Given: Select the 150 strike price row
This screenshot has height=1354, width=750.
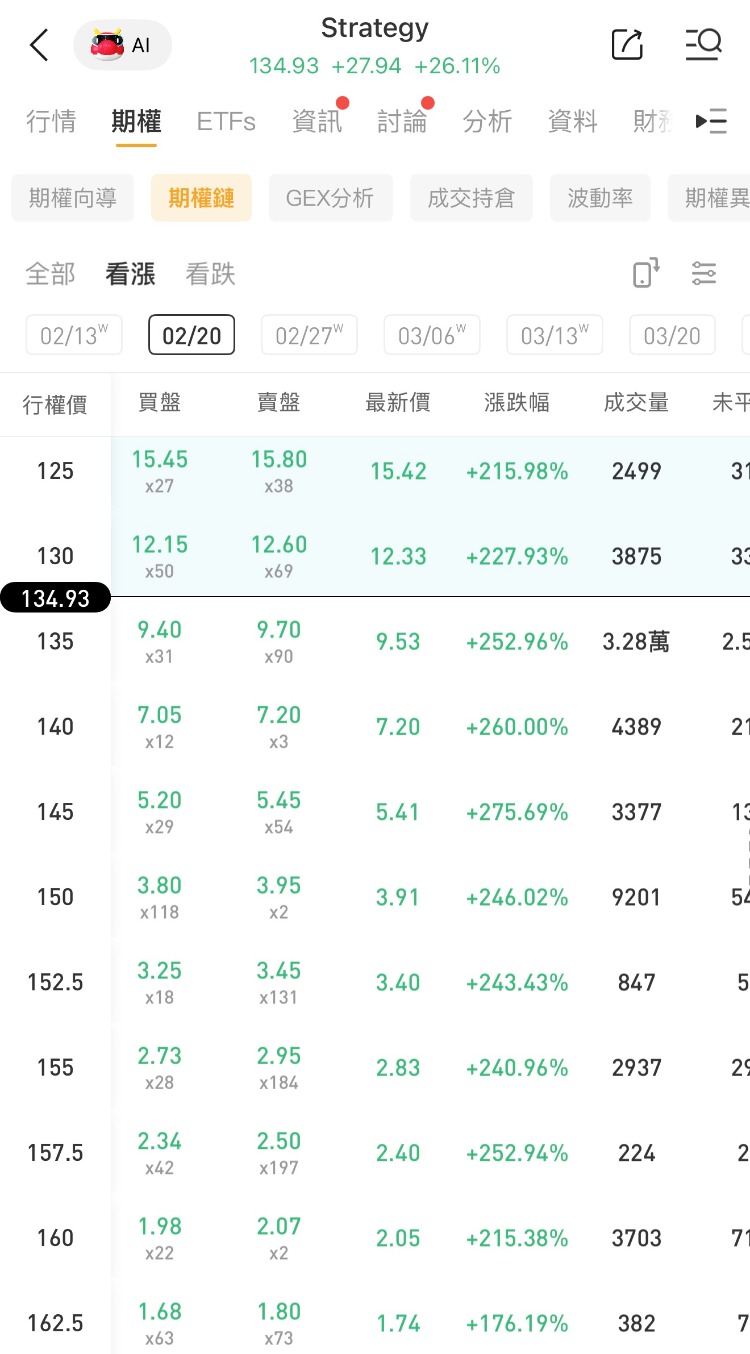Looking at the screenshot, I should coord(55,897).
